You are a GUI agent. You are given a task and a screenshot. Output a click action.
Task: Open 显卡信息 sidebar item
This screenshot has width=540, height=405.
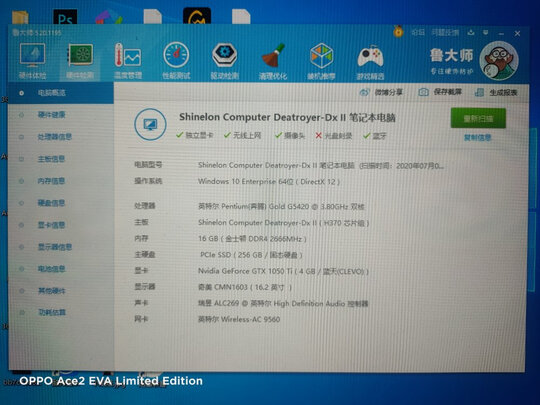tap(61, 225)
